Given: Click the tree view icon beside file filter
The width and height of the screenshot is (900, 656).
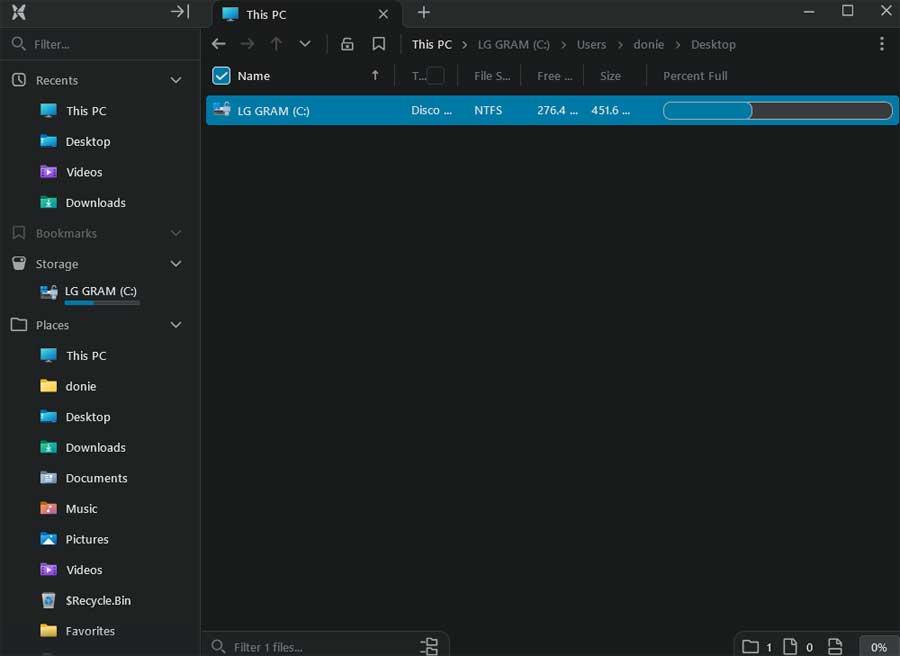Looking at the screenshot, I should (429, 646).
